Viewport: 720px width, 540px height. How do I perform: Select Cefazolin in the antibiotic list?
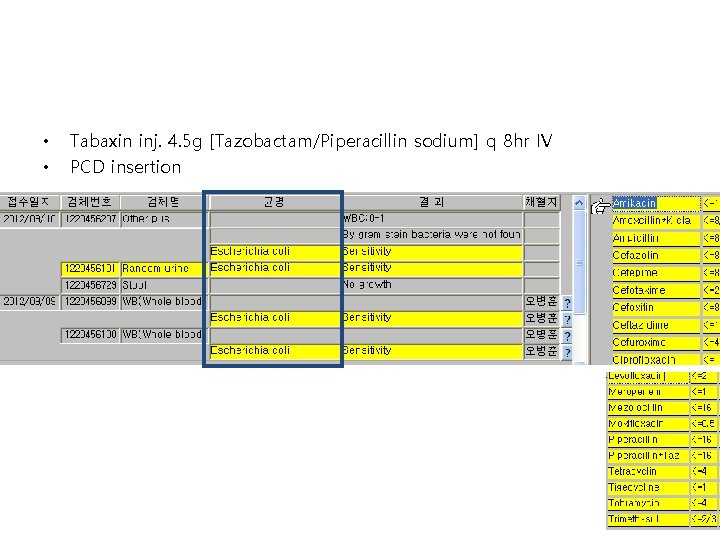click(656, 256)
